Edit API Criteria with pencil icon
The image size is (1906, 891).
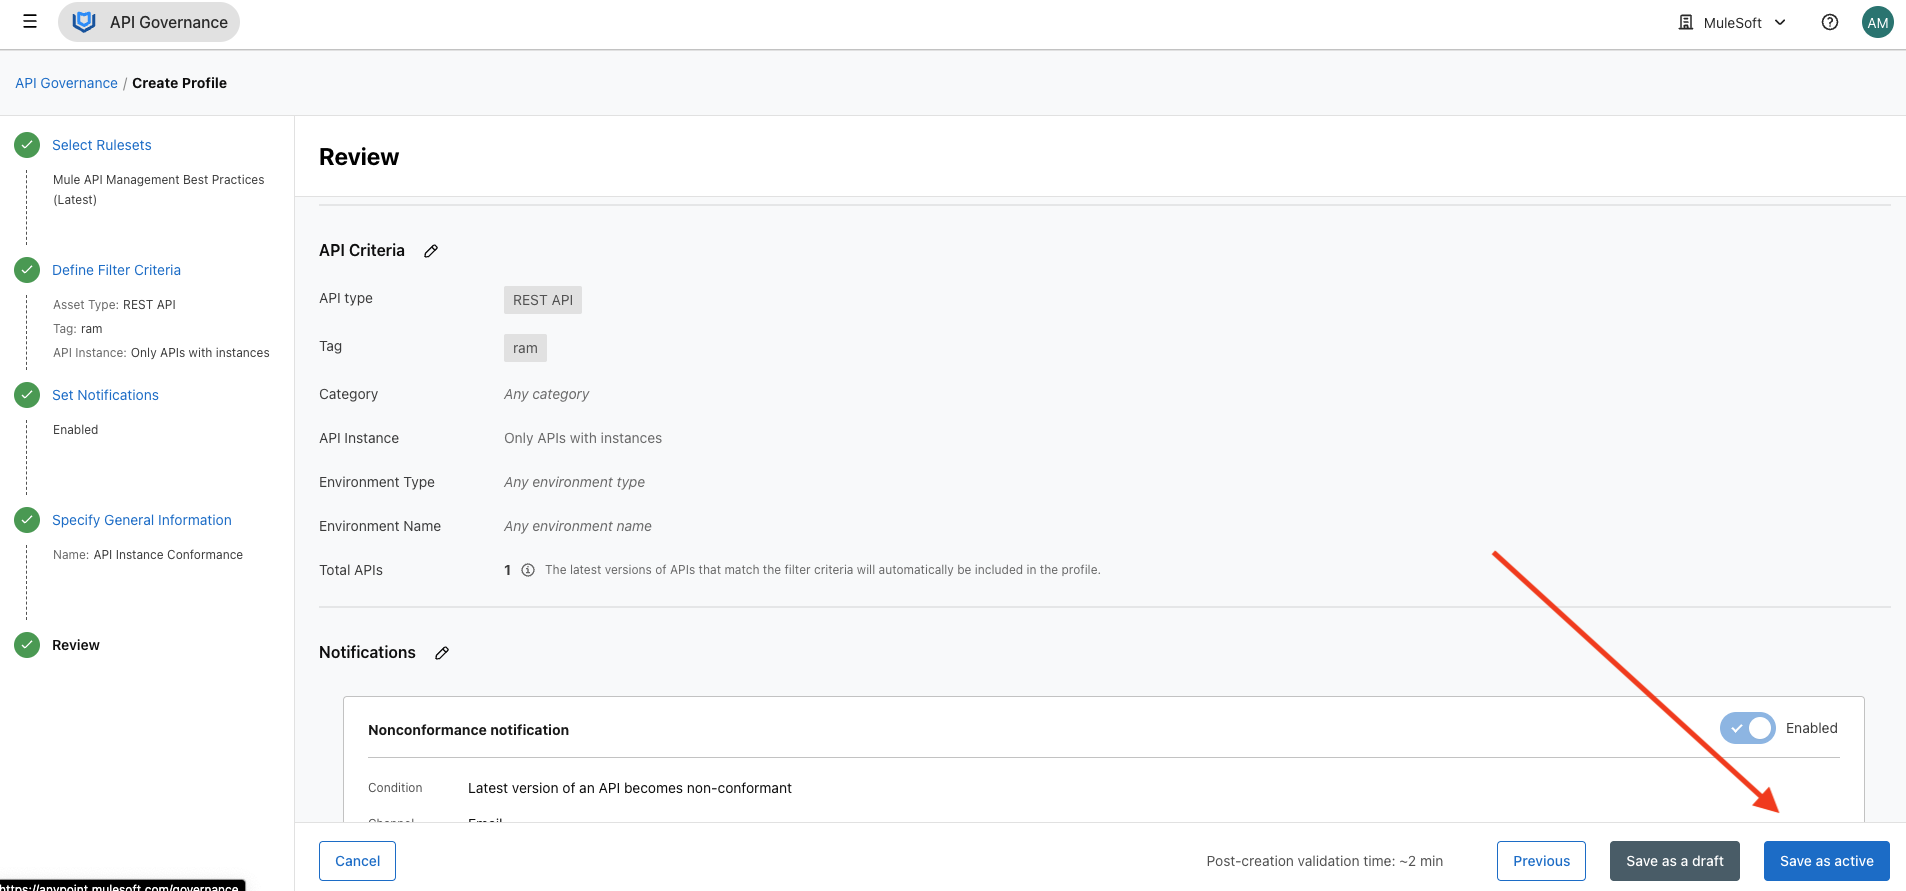(431, 251)
